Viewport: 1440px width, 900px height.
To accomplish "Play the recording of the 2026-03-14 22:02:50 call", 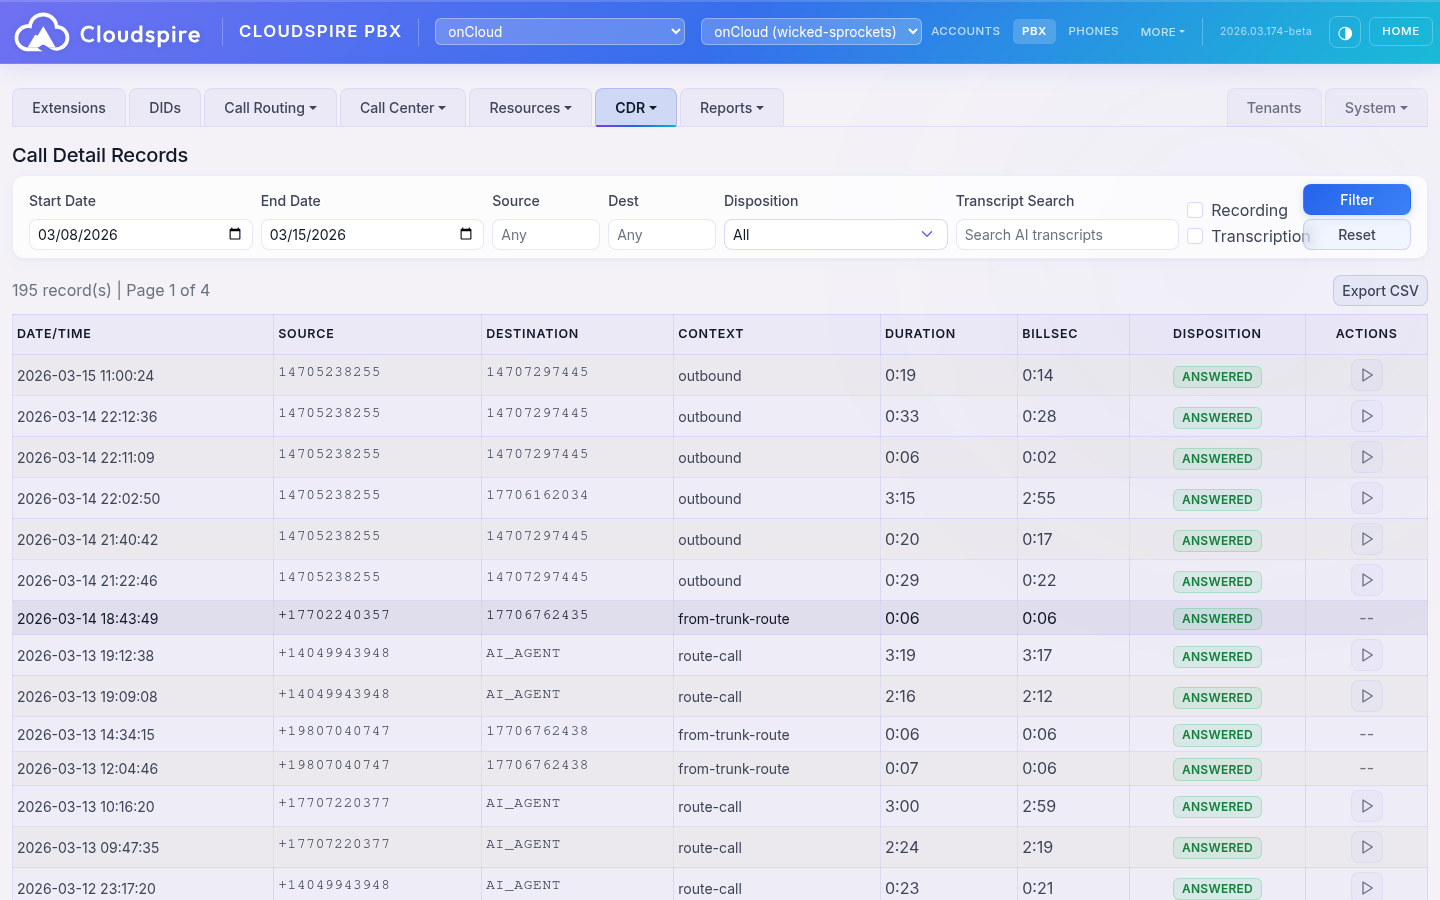I will pyautogui.click(x=1366, y=498).
